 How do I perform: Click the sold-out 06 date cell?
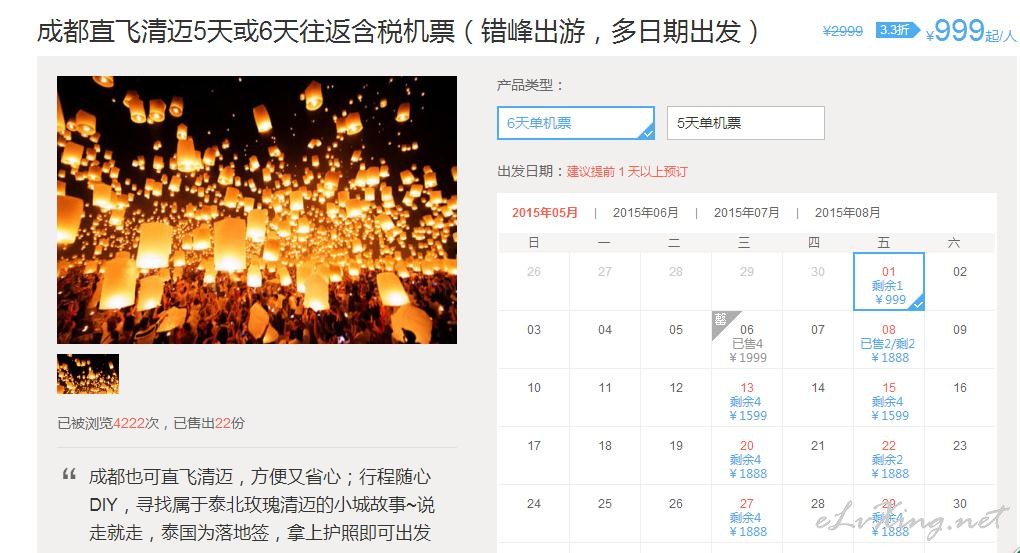[x=747, y=340]
